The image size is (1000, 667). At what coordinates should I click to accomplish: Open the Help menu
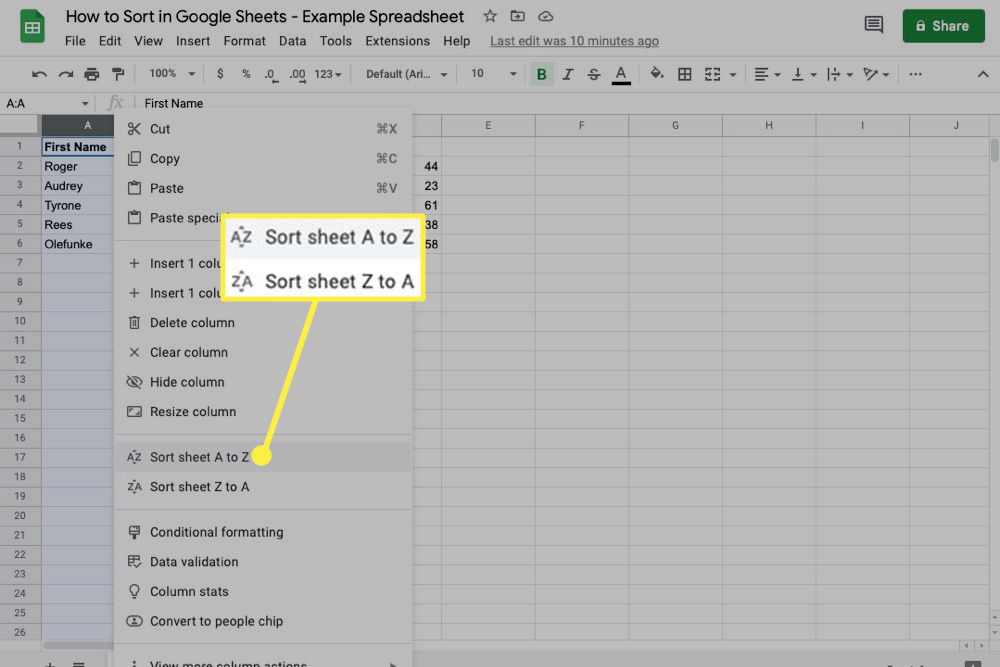coord(457,41)
